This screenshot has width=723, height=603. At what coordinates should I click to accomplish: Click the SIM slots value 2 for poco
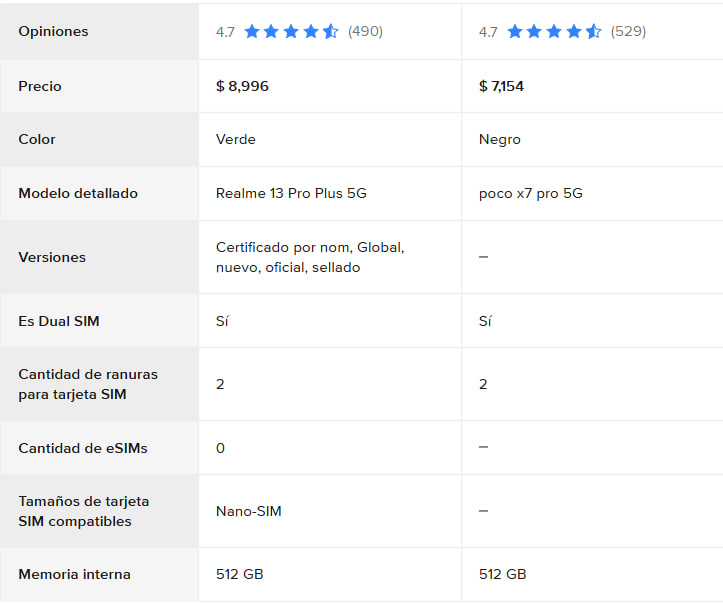coord(483,384)
